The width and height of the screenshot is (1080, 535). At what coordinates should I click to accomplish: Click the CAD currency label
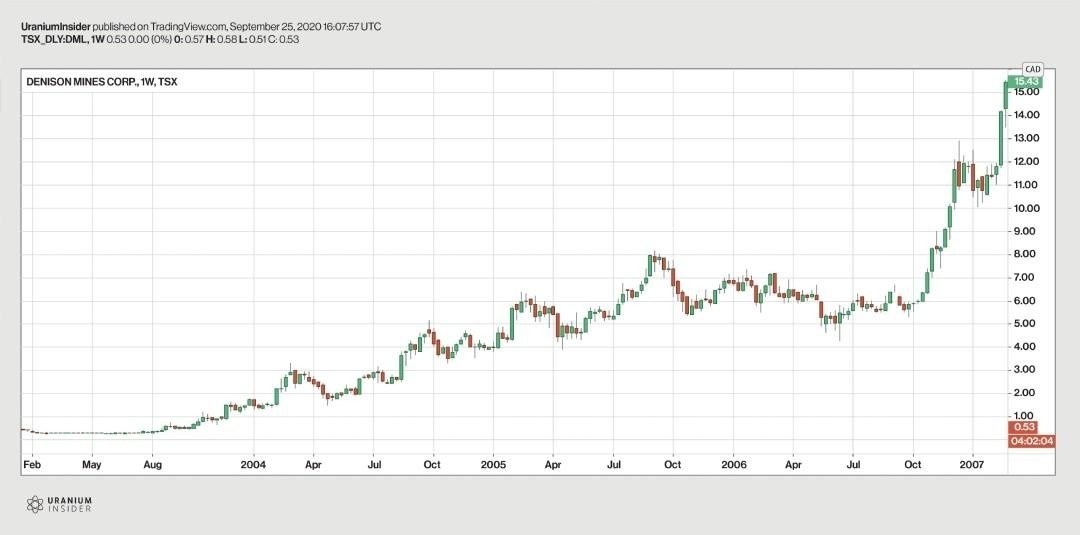click(x=1032, y=69)
